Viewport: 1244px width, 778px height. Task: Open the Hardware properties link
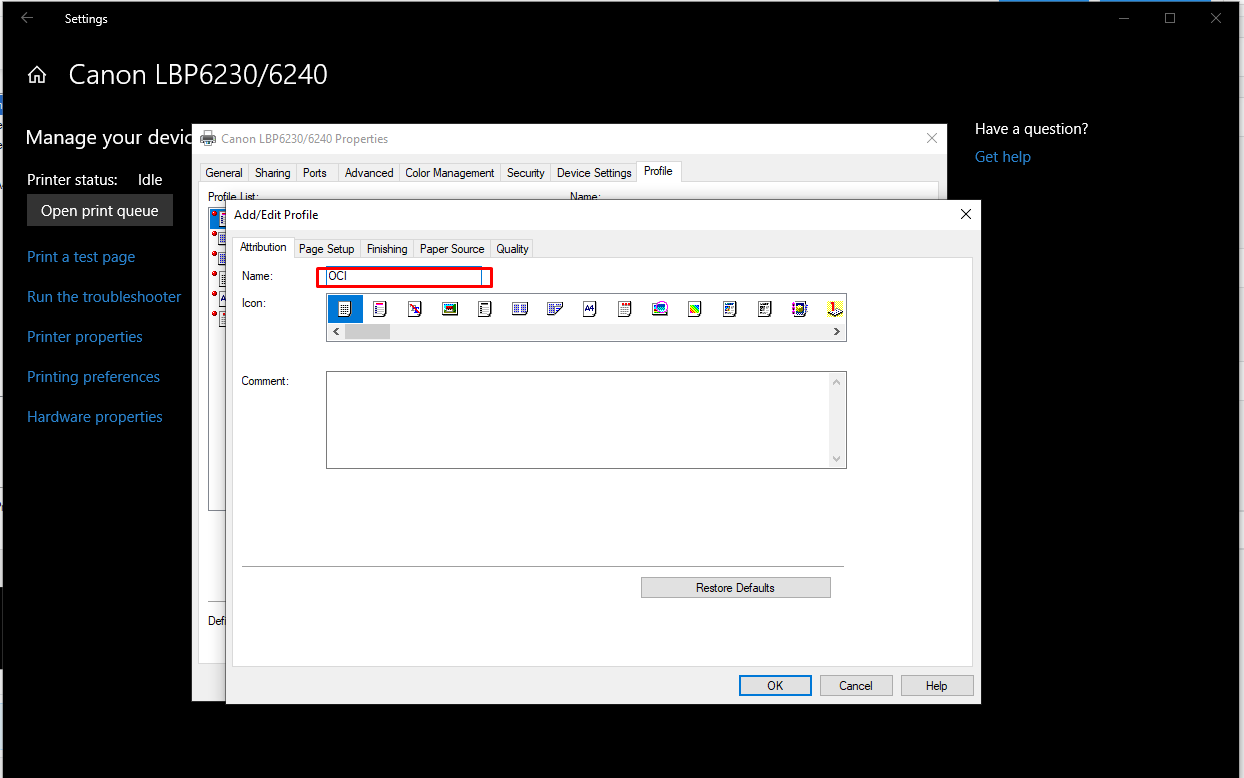pos(95,417)
